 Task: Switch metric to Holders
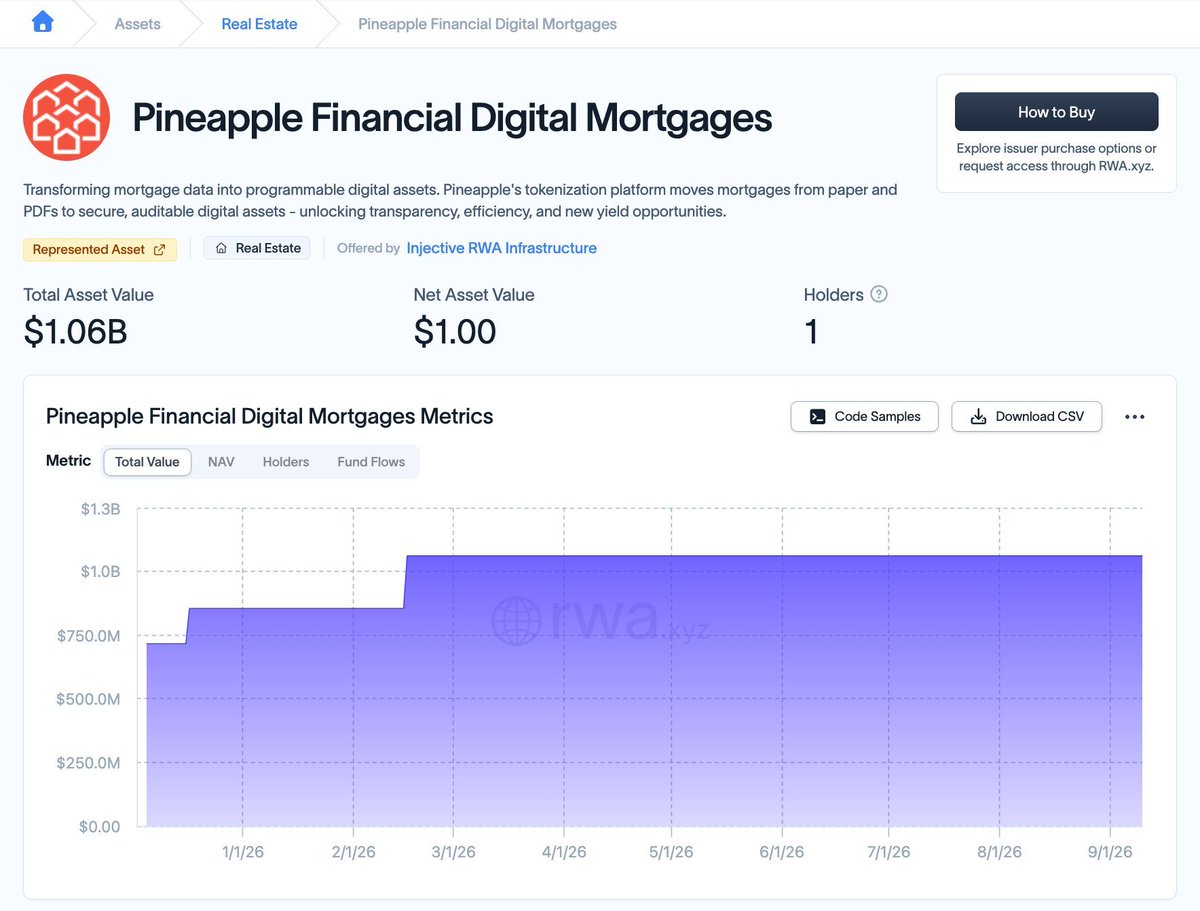(x=286, y=462)
